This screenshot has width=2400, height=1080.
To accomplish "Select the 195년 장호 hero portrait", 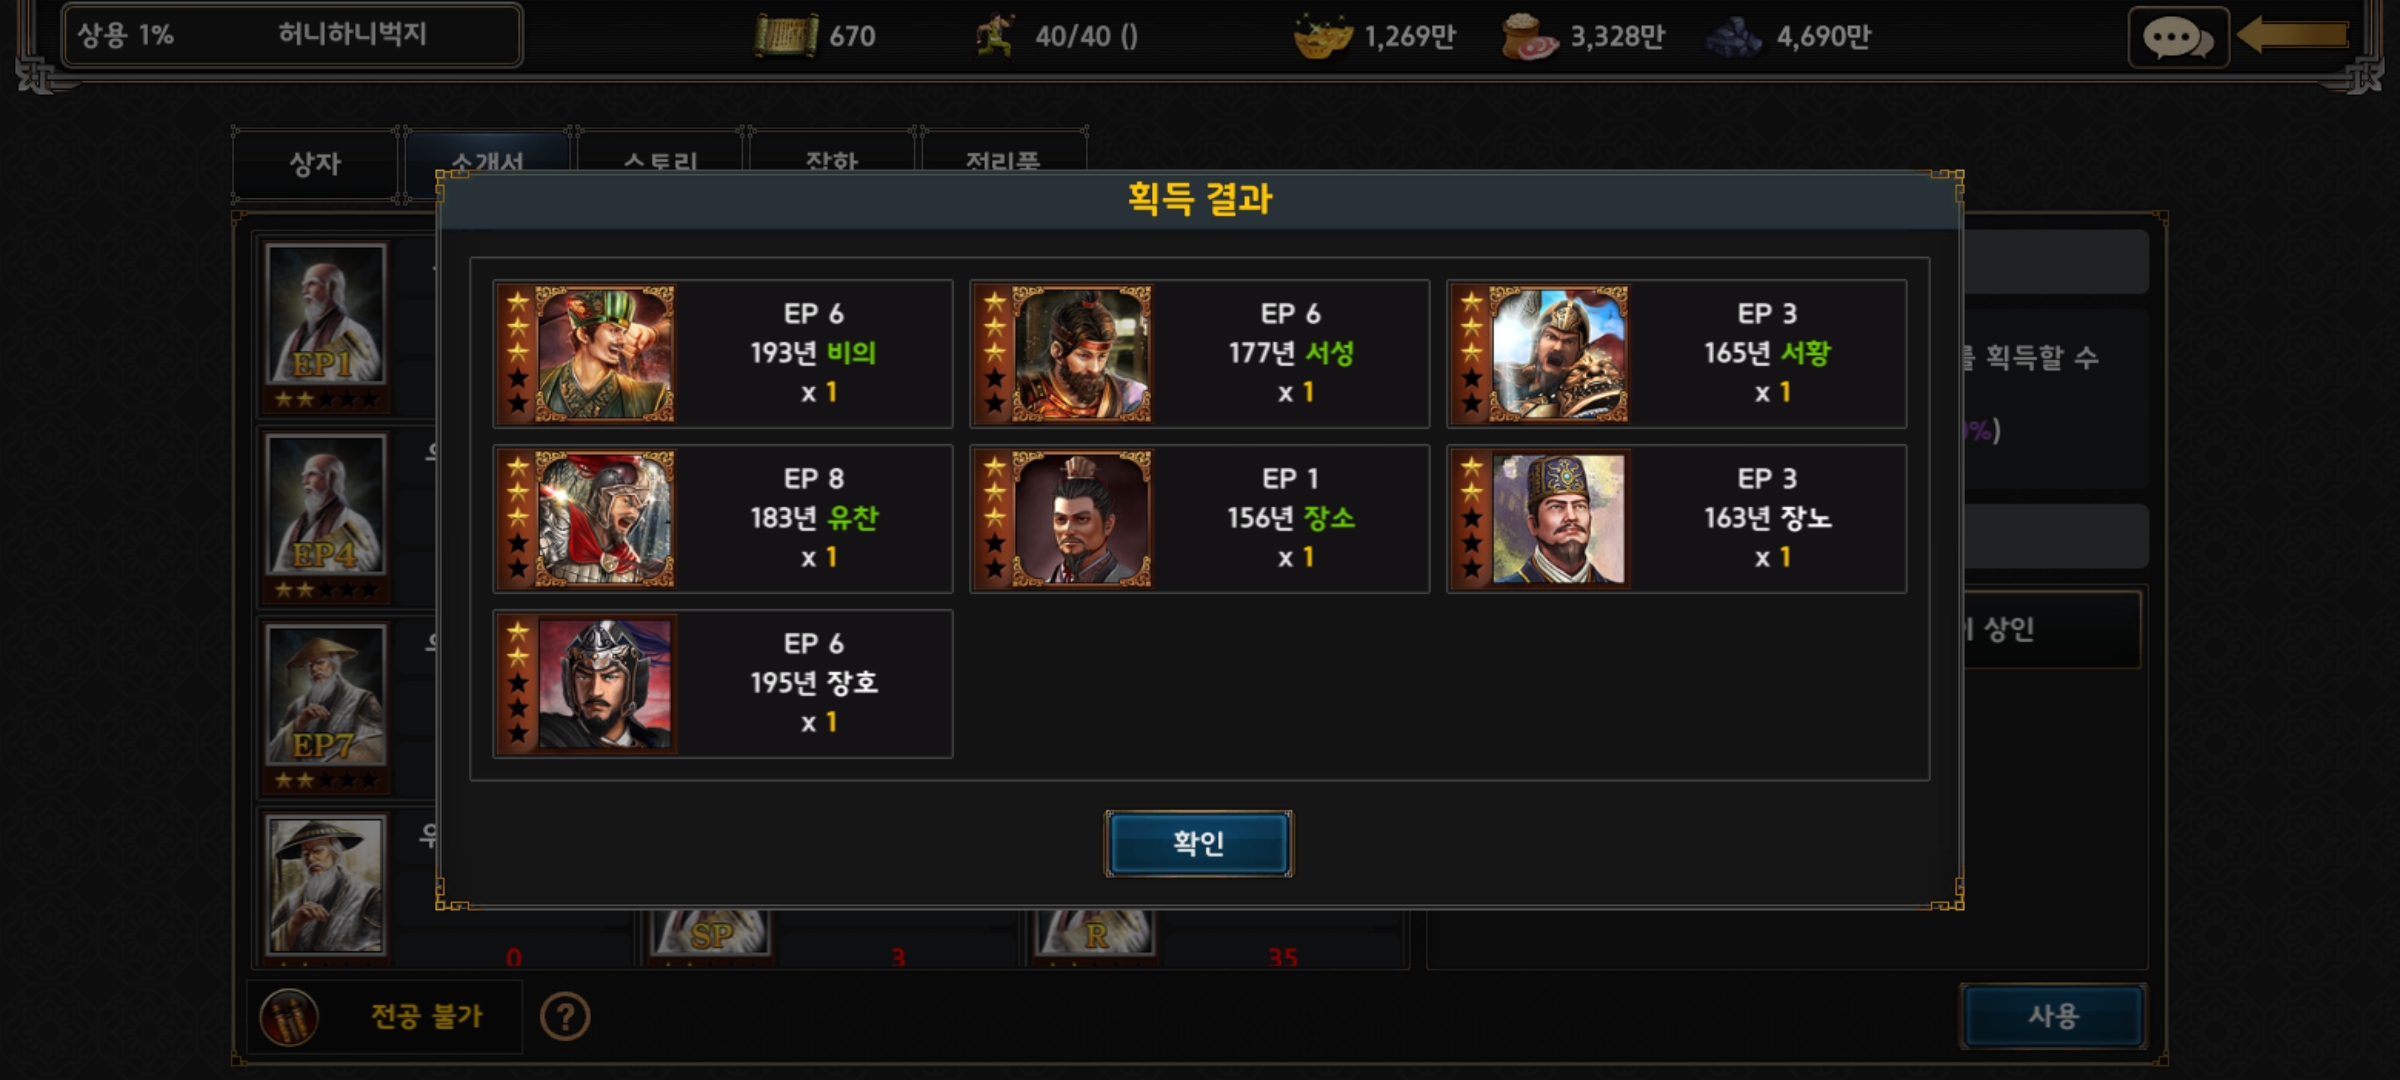I will pos(605,684).
